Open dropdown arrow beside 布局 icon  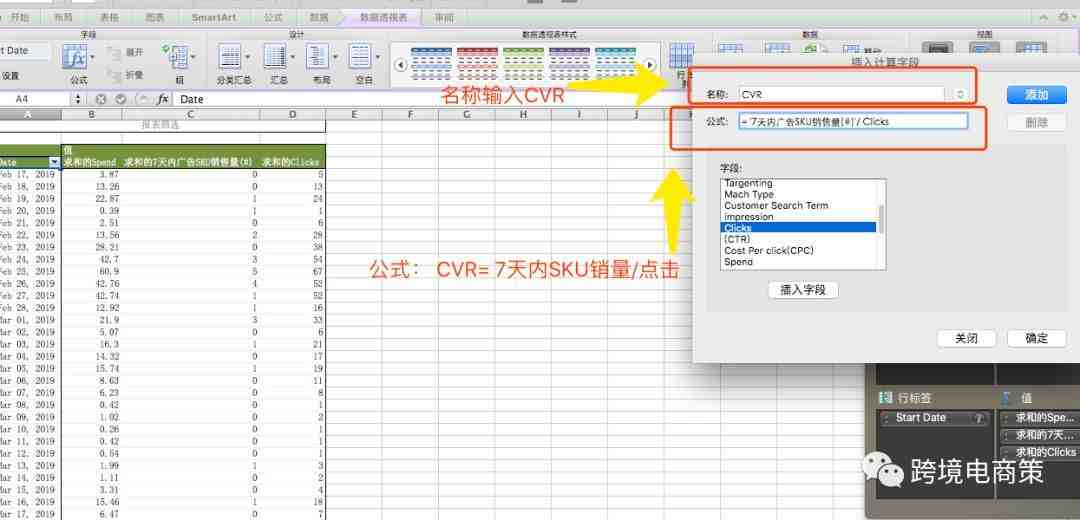335,57
